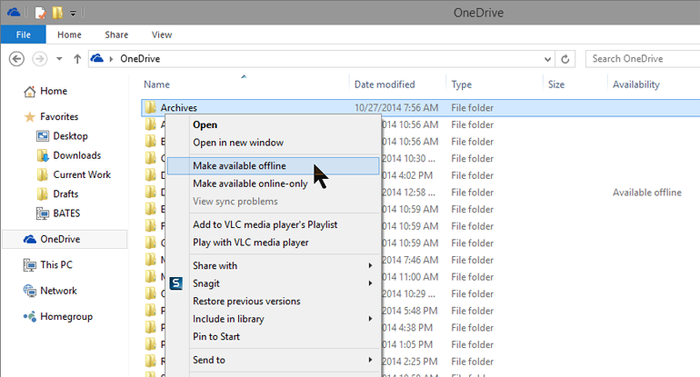This screenshot has width=700, height=377.
Task: Select the Archives folder row
Action: (x=421, y=108)
